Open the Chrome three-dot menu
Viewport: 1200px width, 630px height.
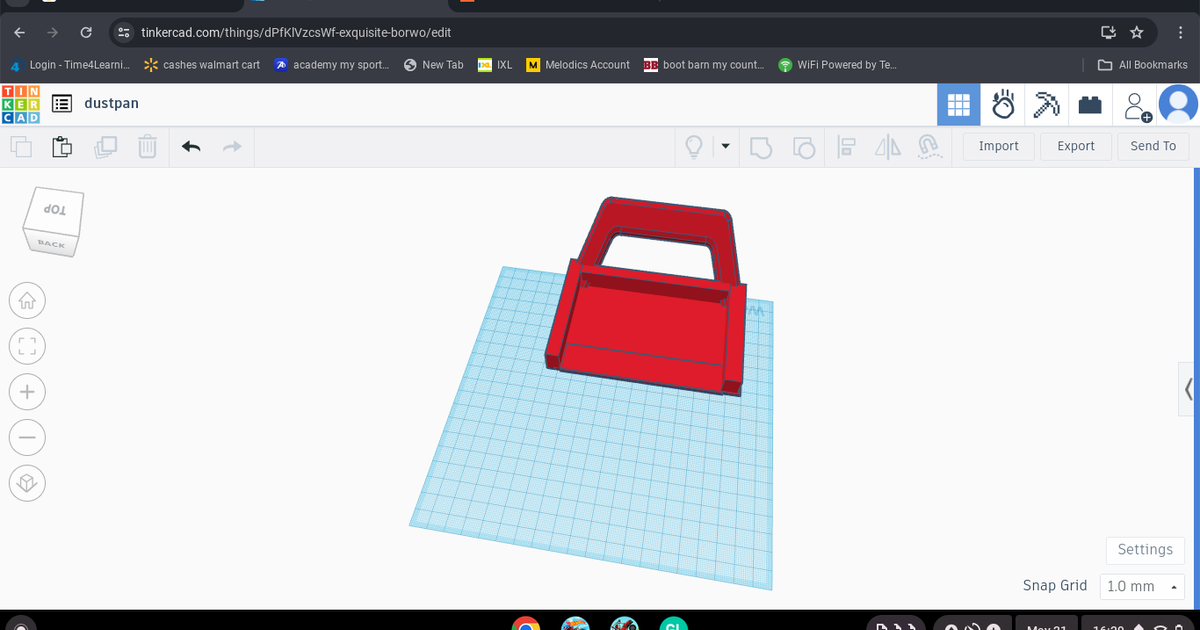click(1180, 32)
